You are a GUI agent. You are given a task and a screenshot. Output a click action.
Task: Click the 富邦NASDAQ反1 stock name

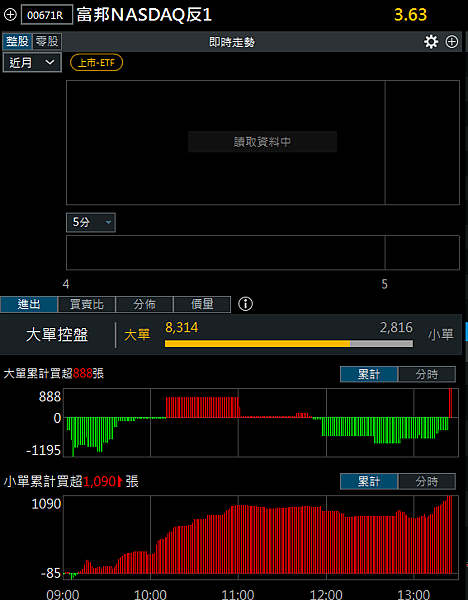pyautogui.click(x=144, y=15)
